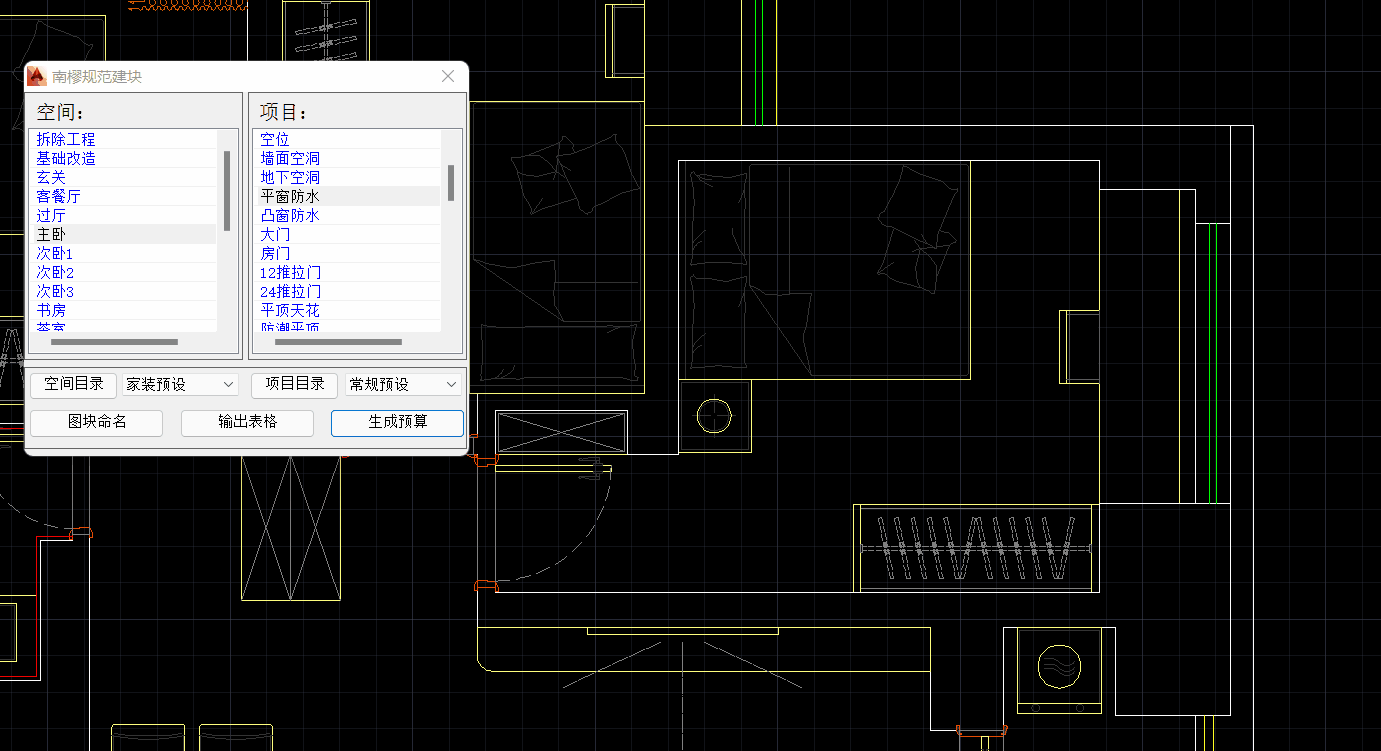The height and width of the screenshot is (751, 1381).
Task: Close the 南槮规范建块 dialog
Action: click(x=448, y=76)
